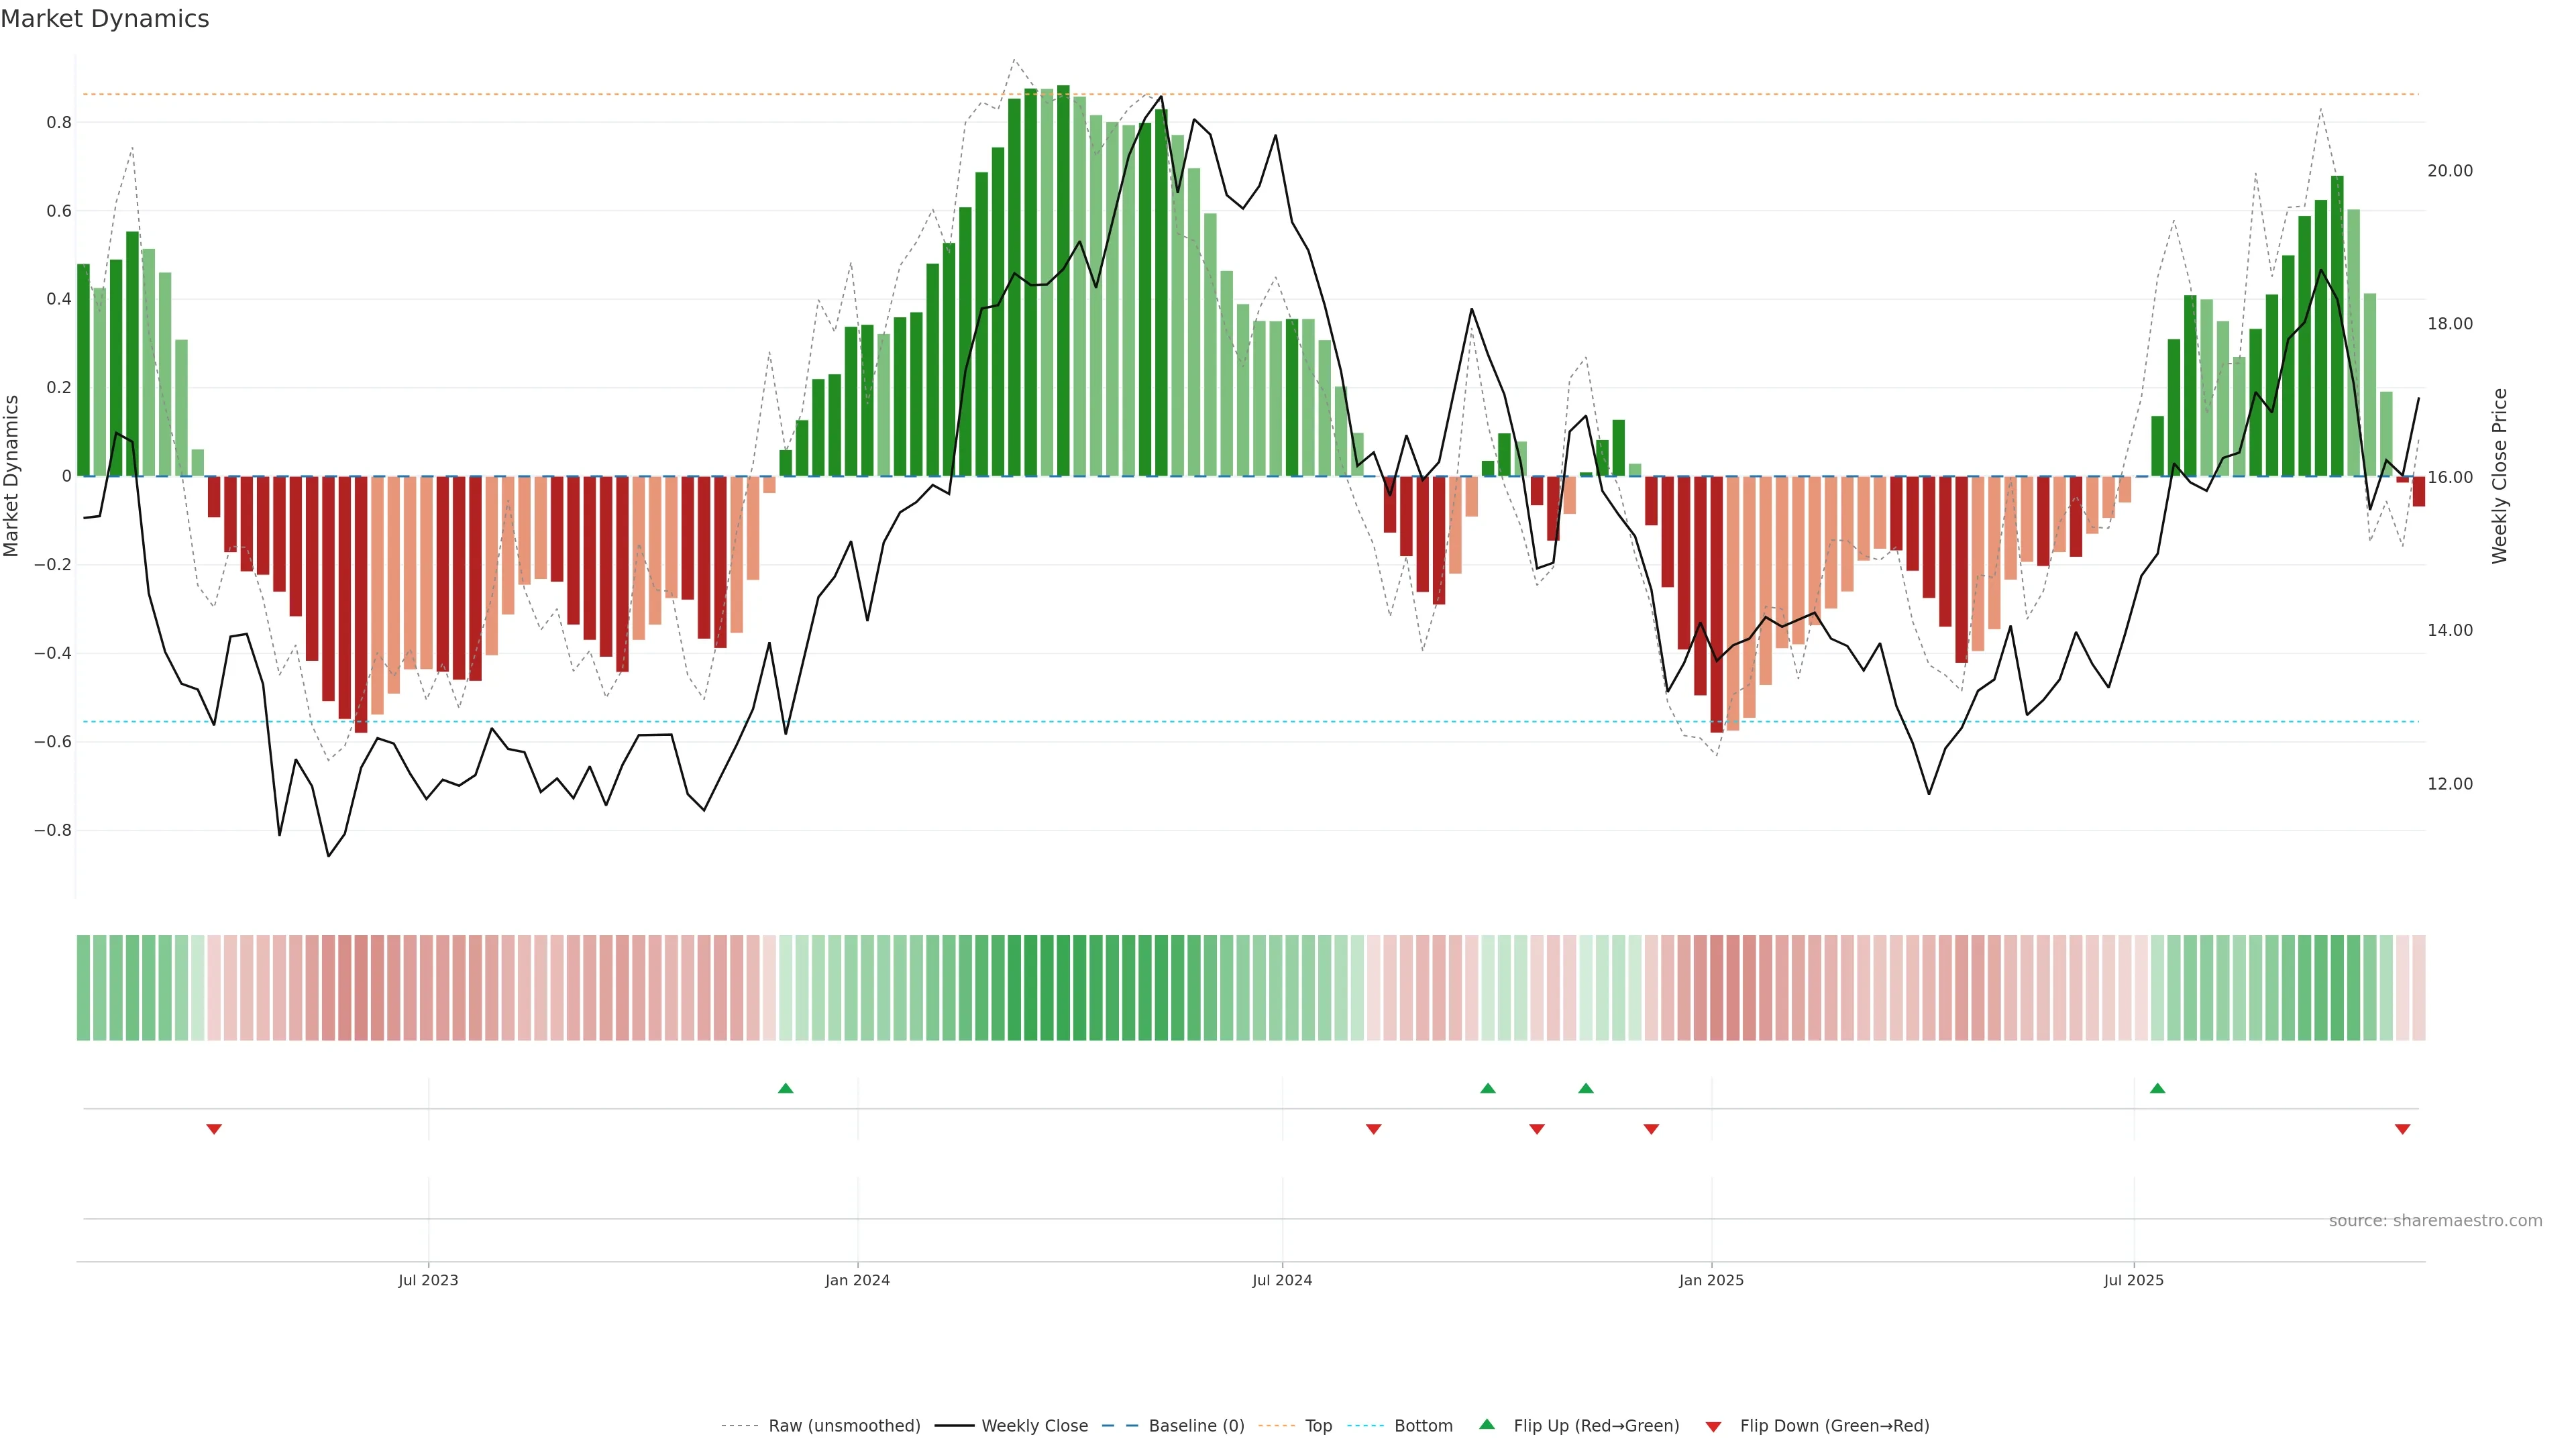
Task: Click the green flip-up marker before Jan 2024
Action: click(x=785, y=1088)
